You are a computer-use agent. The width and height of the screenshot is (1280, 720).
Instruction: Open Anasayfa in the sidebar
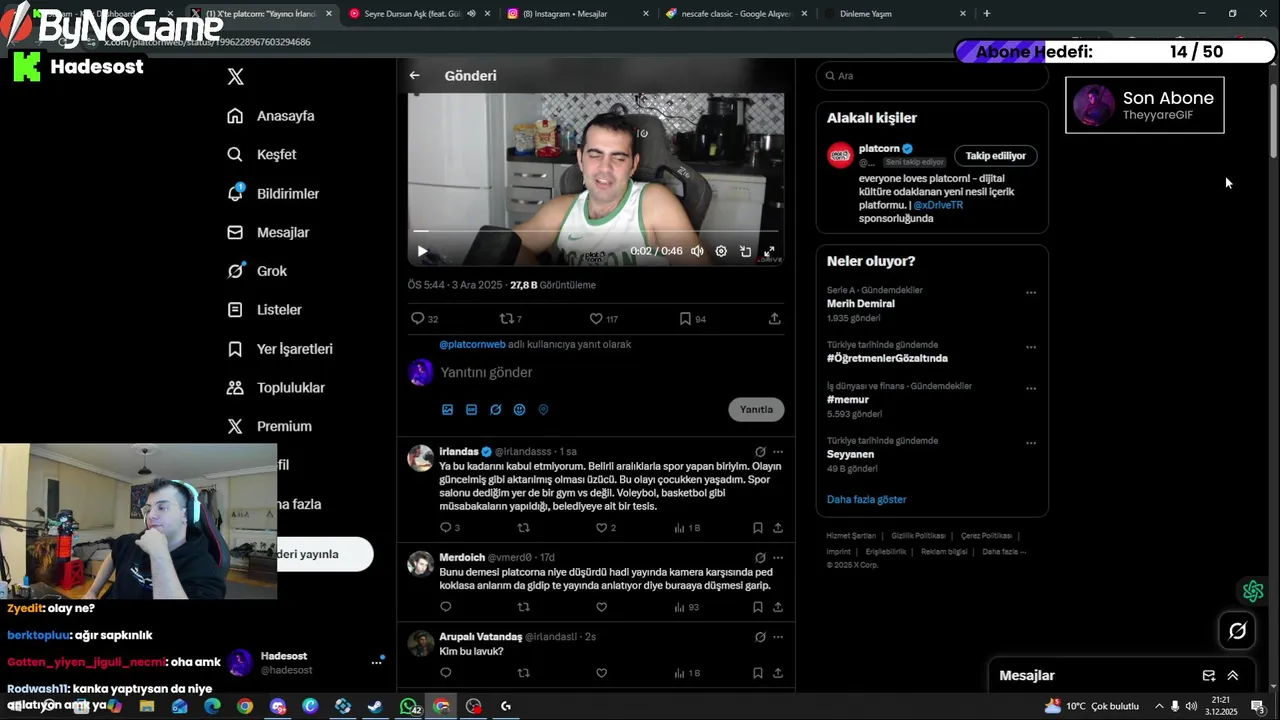(270, 116)
